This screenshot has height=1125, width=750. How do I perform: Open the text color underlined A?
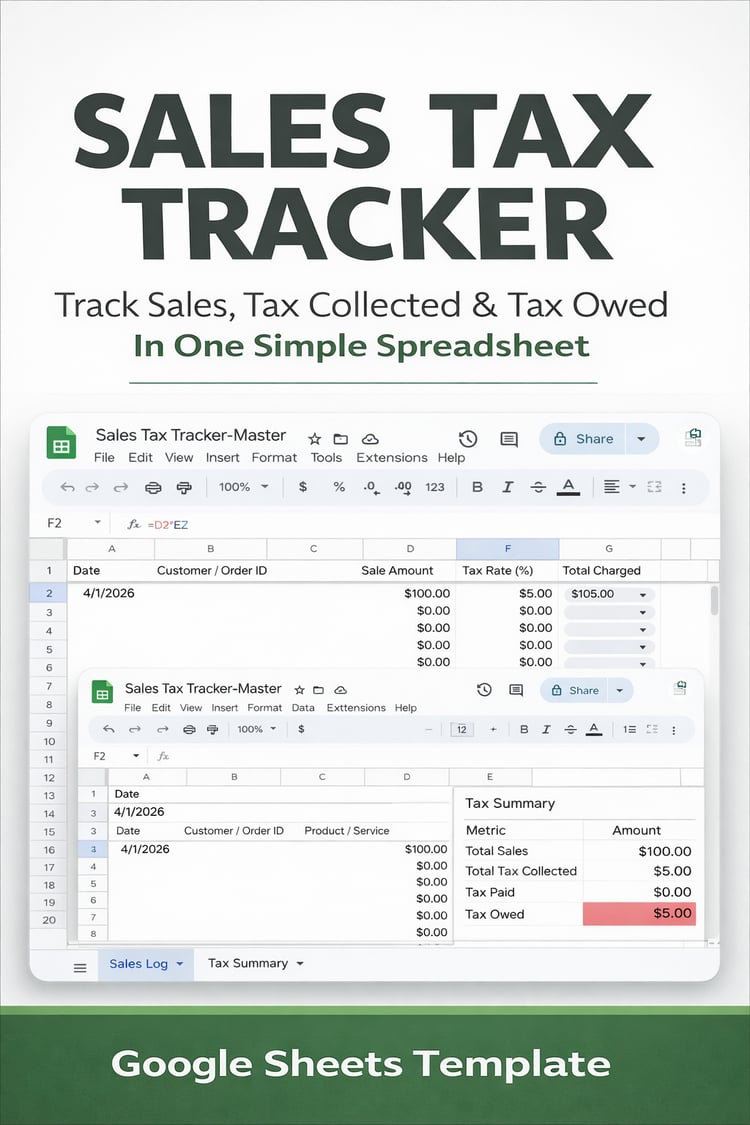click(568, 486)
